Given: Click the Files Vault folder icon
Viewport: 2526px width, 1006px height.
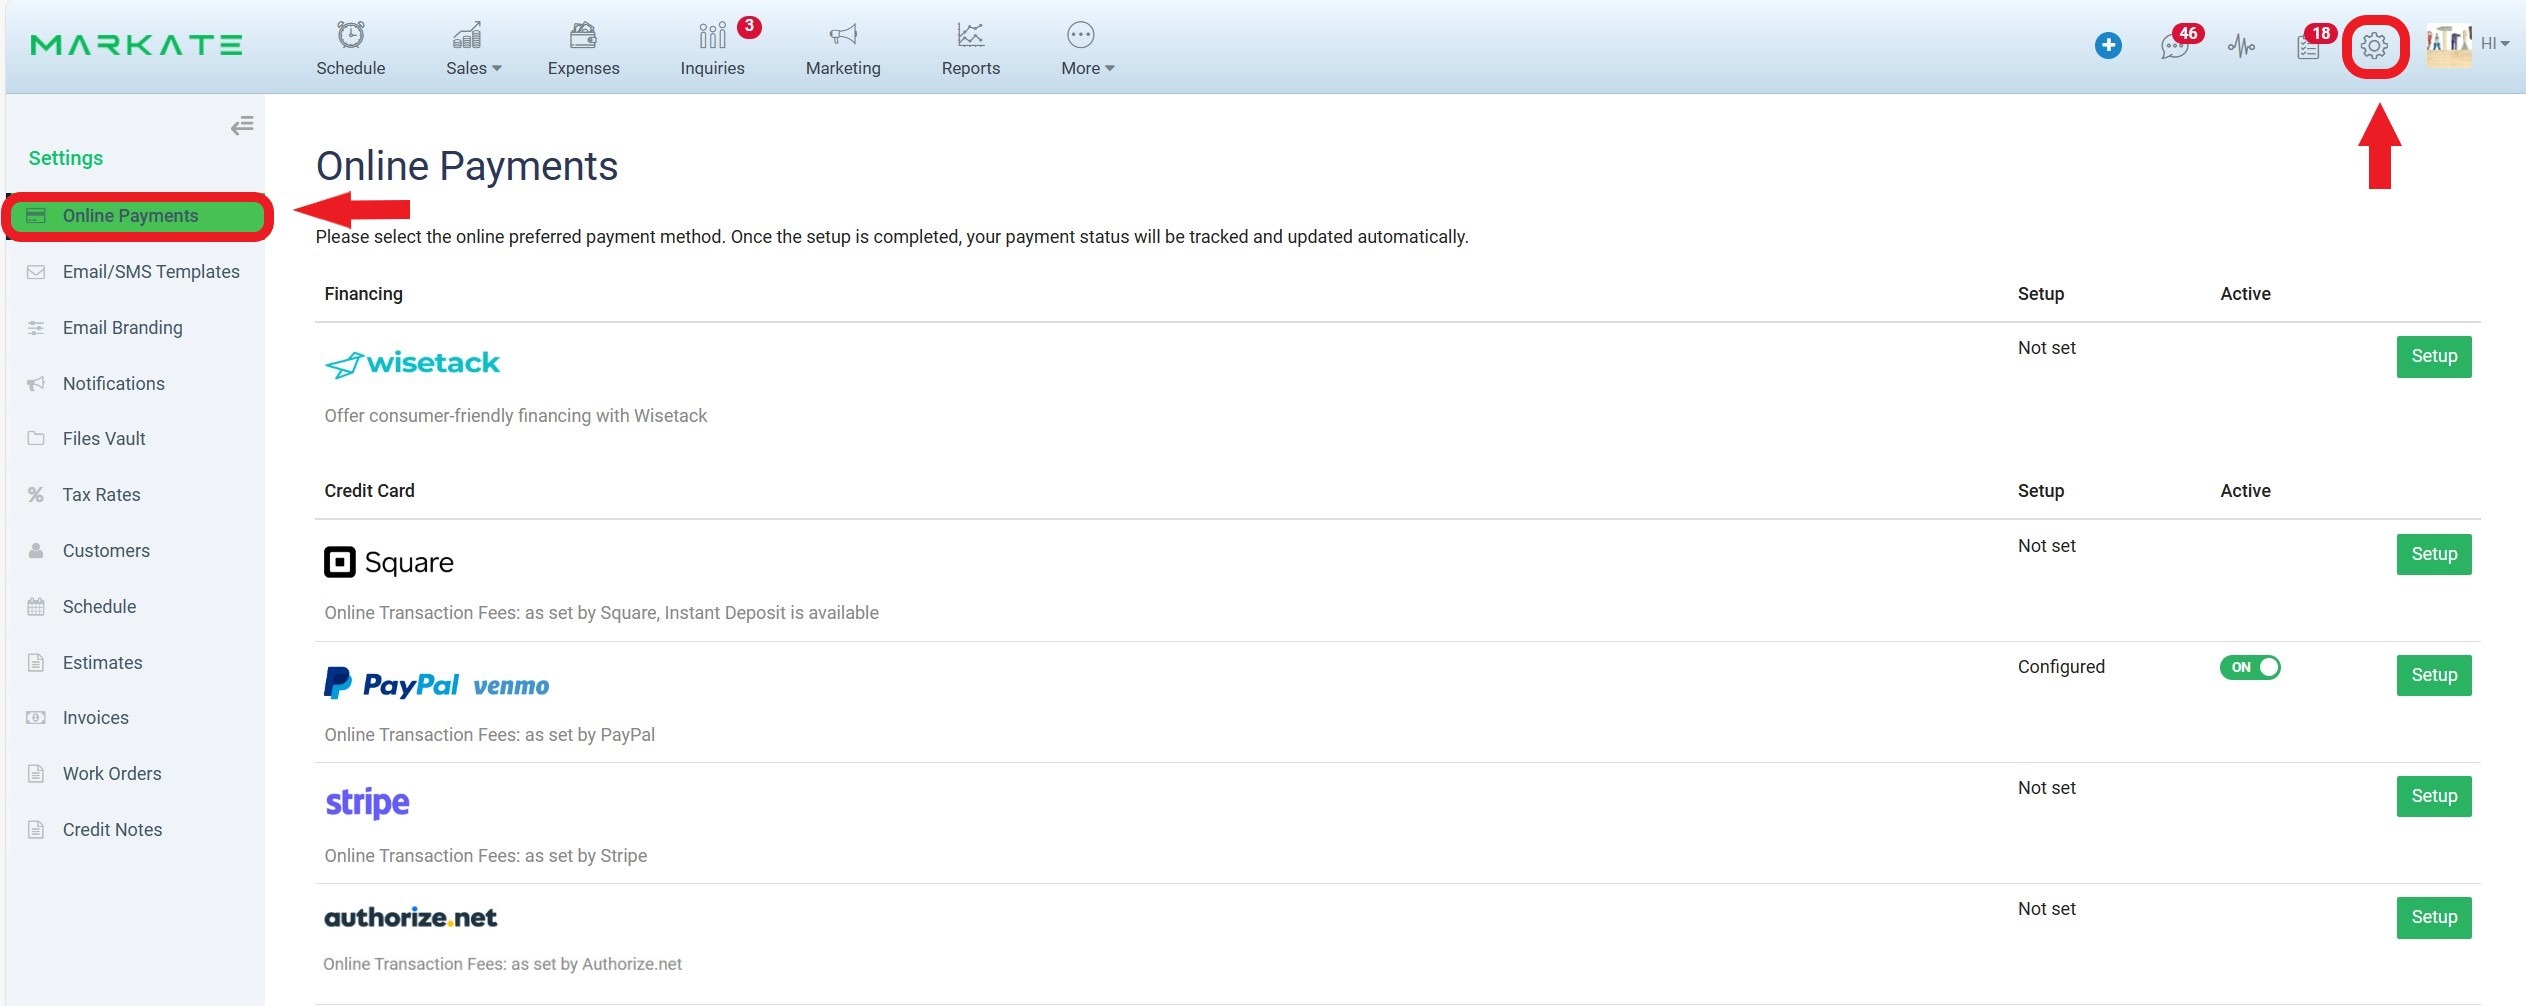Looking at the screenshot, I should coord(36,439).
